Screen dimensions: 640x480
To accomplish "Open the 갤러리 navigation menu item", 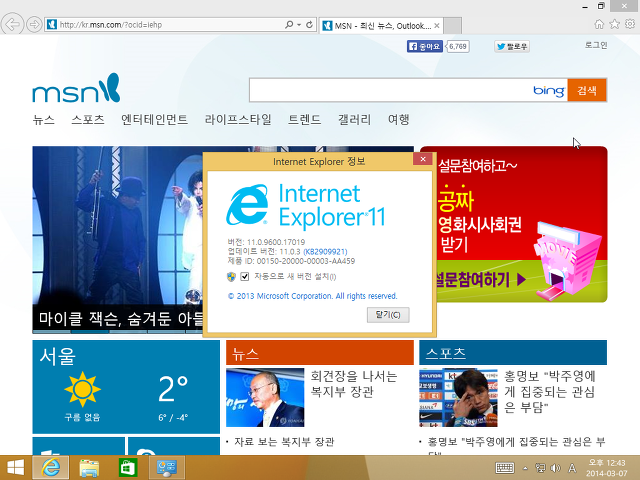I will [354, 120].
